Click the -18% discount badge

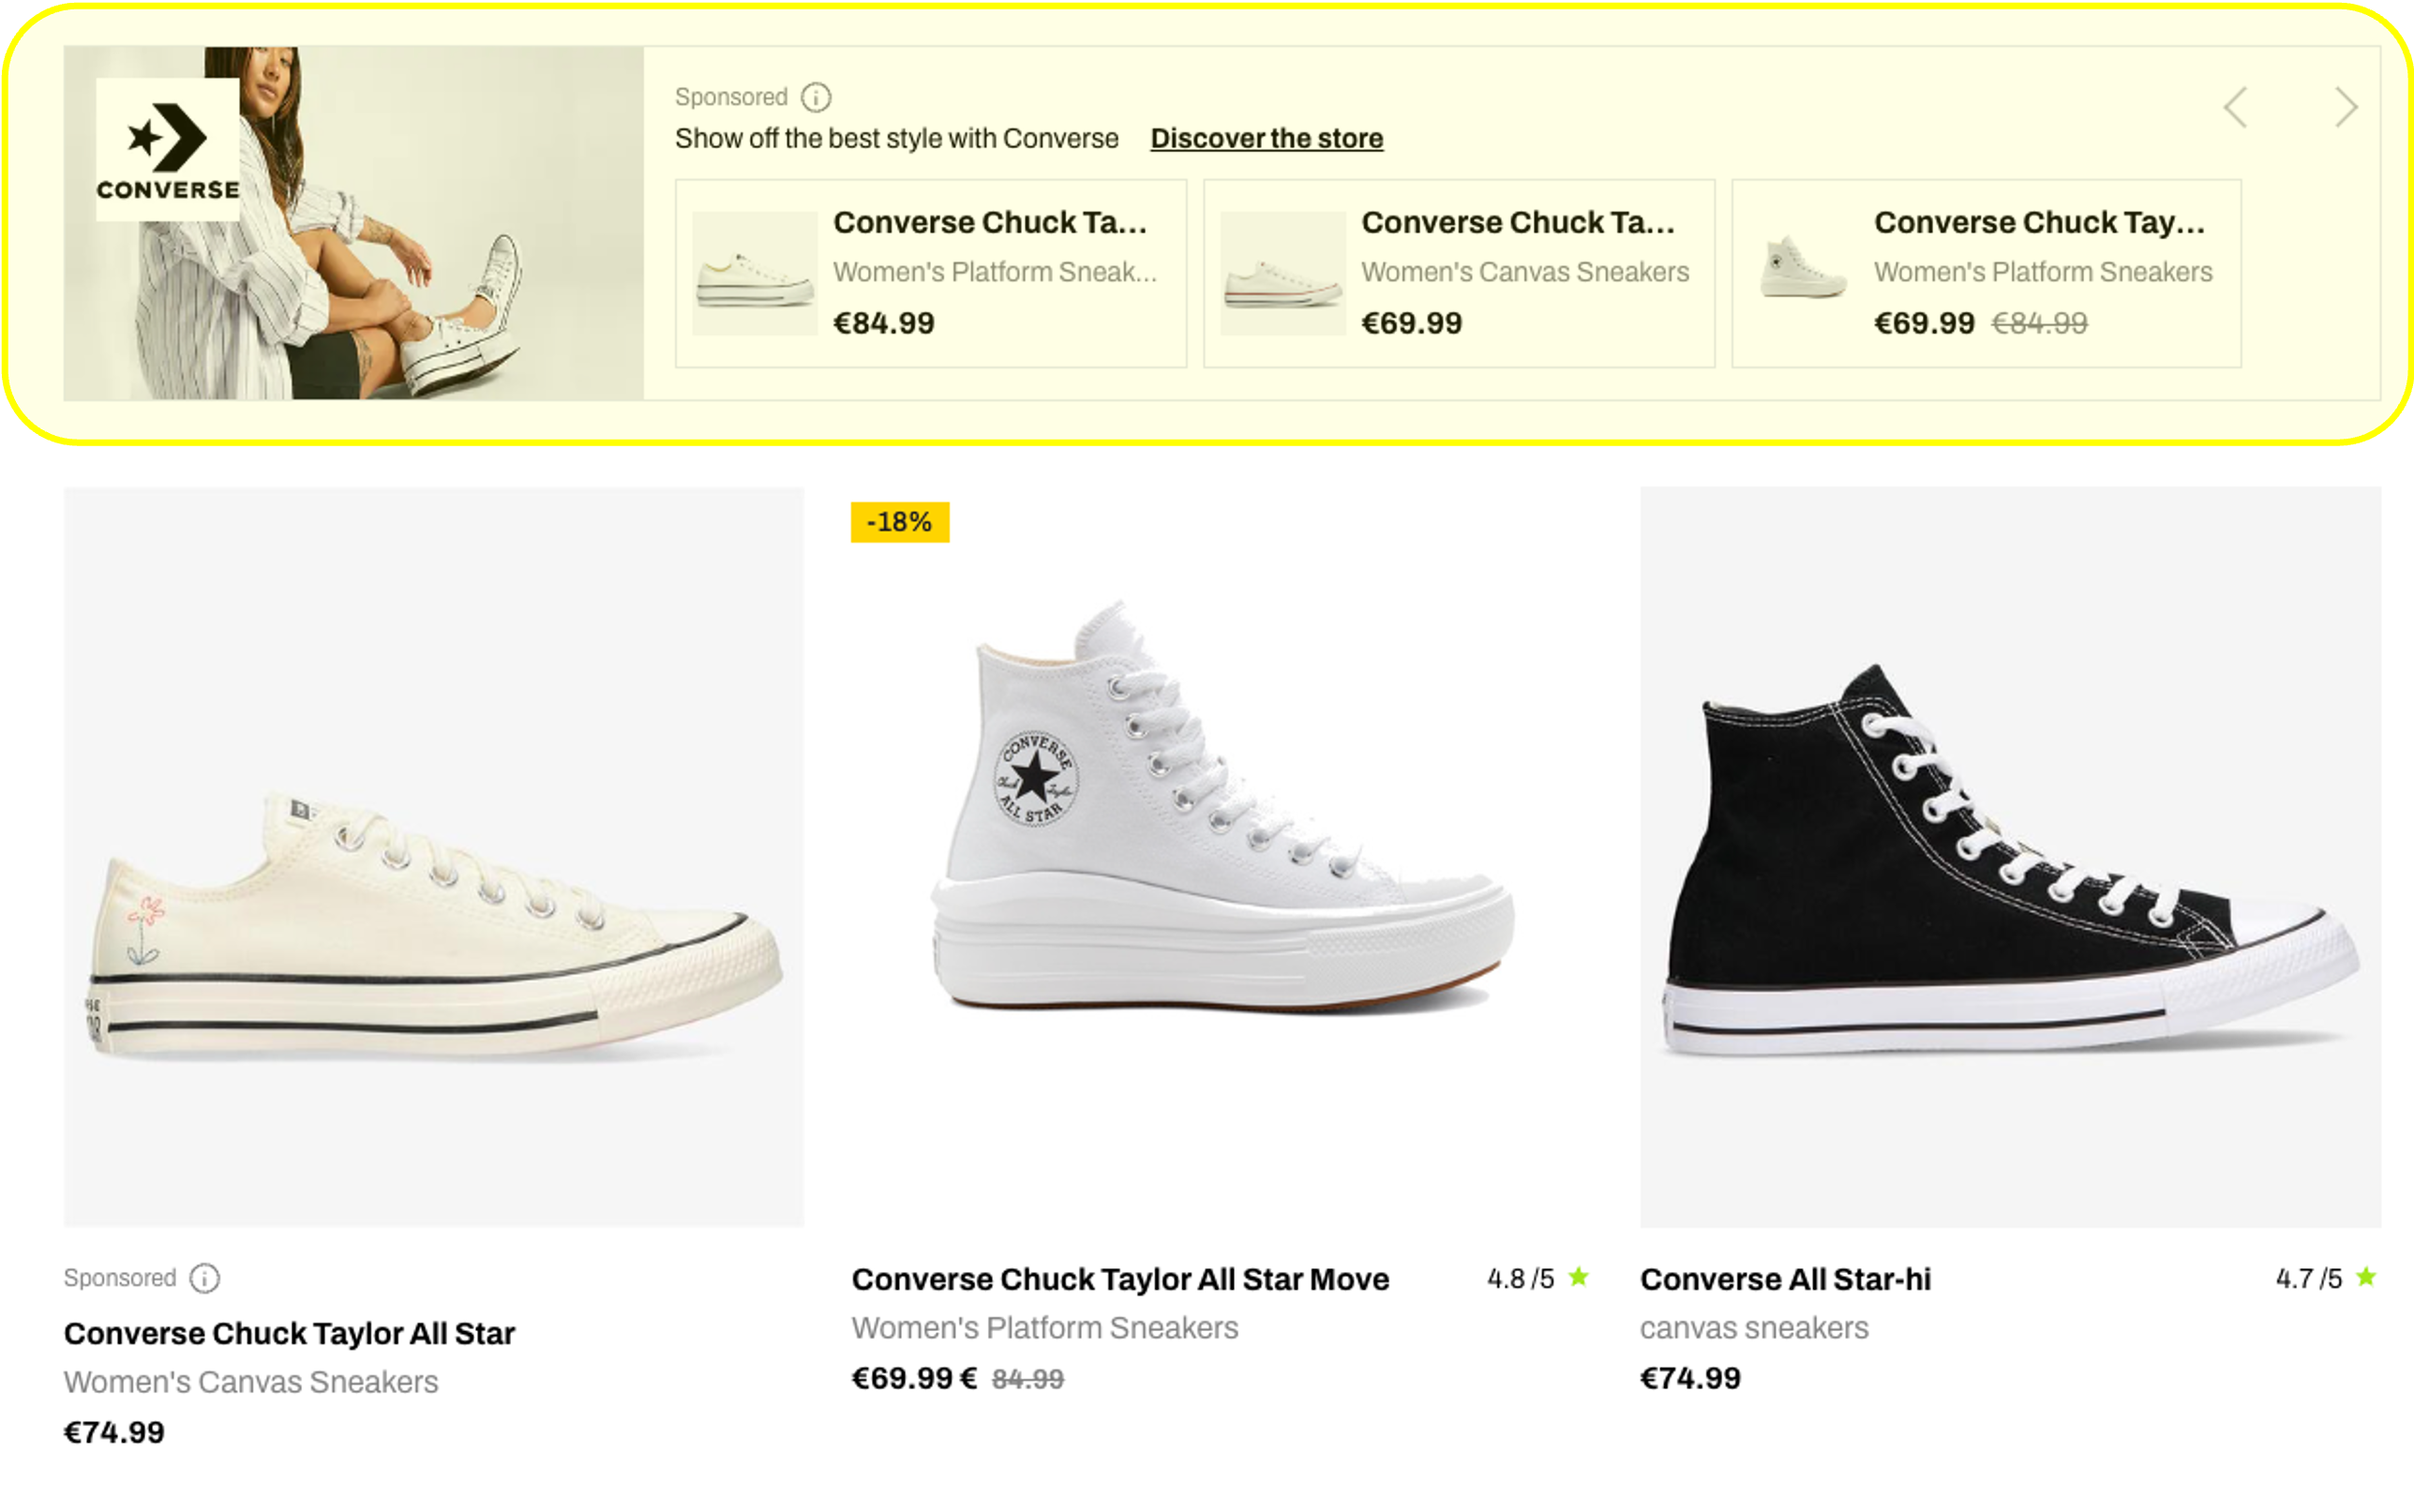tap(899, 522)
